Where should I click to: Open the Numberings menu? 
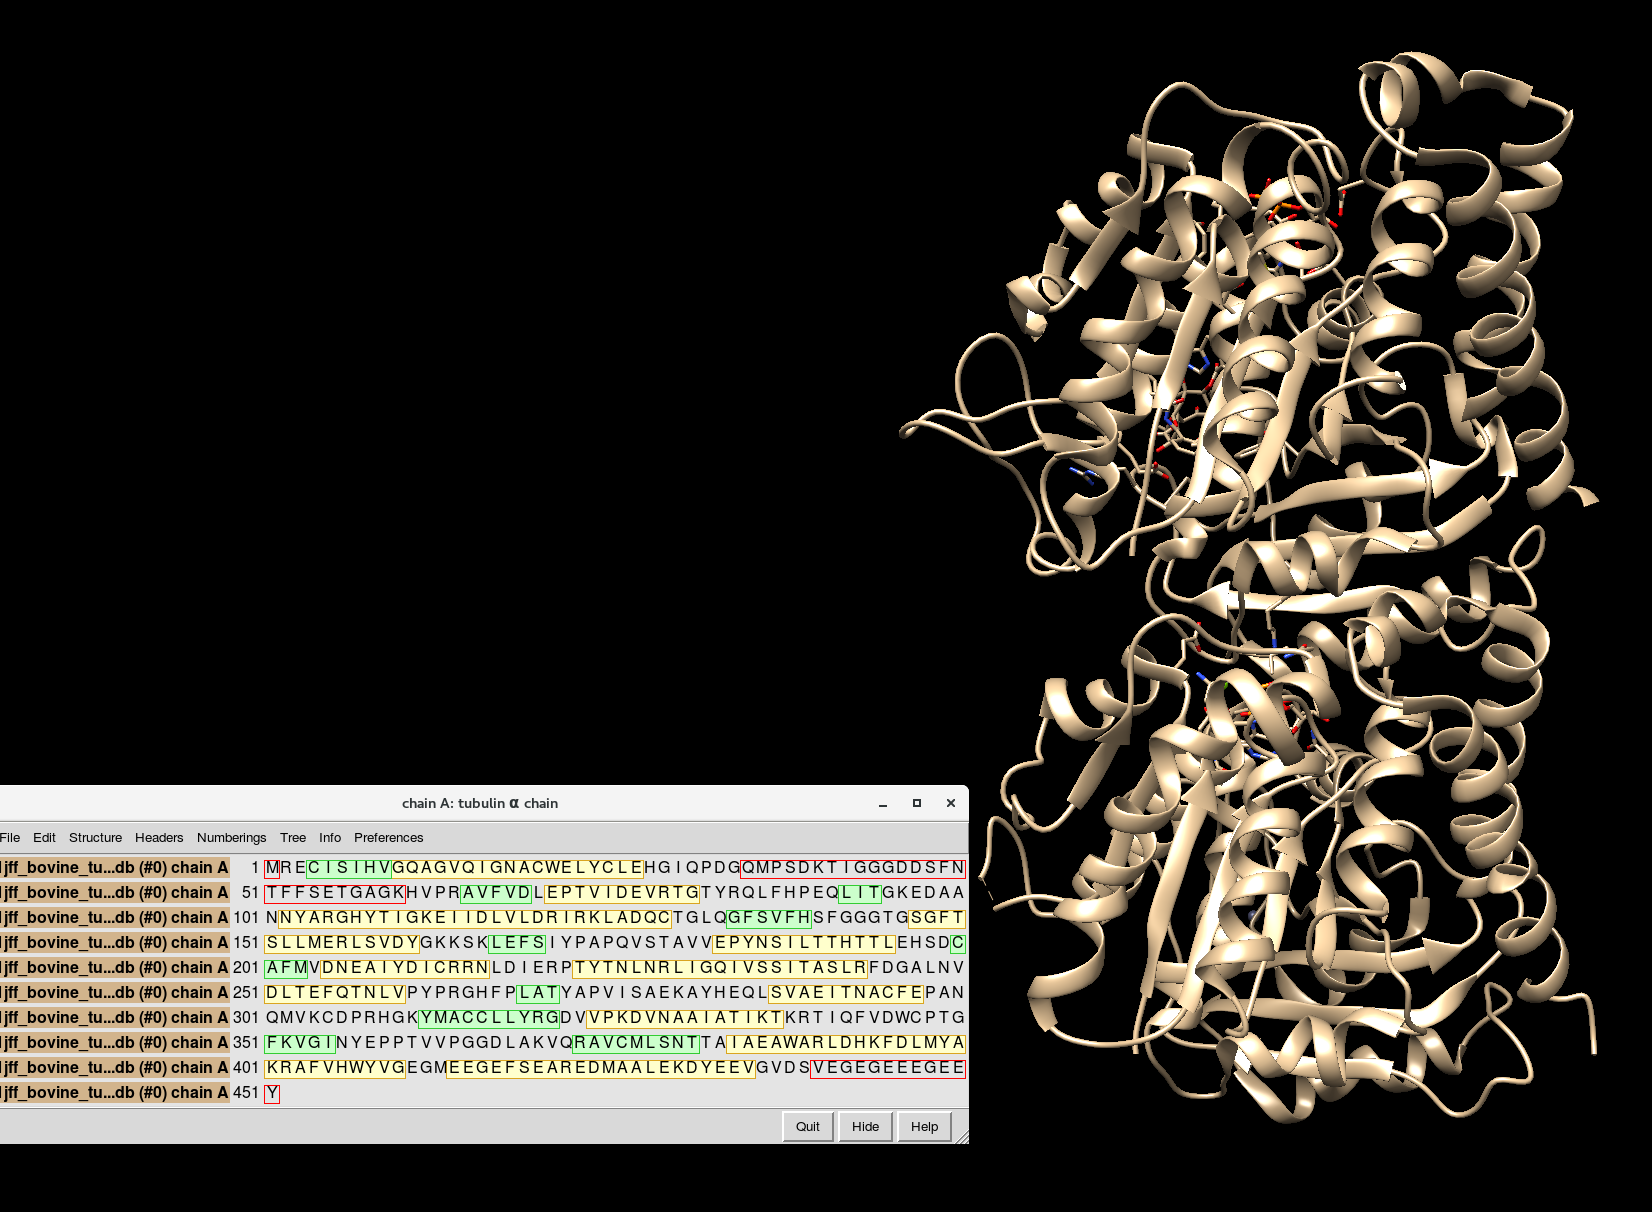tap(231, 838)
